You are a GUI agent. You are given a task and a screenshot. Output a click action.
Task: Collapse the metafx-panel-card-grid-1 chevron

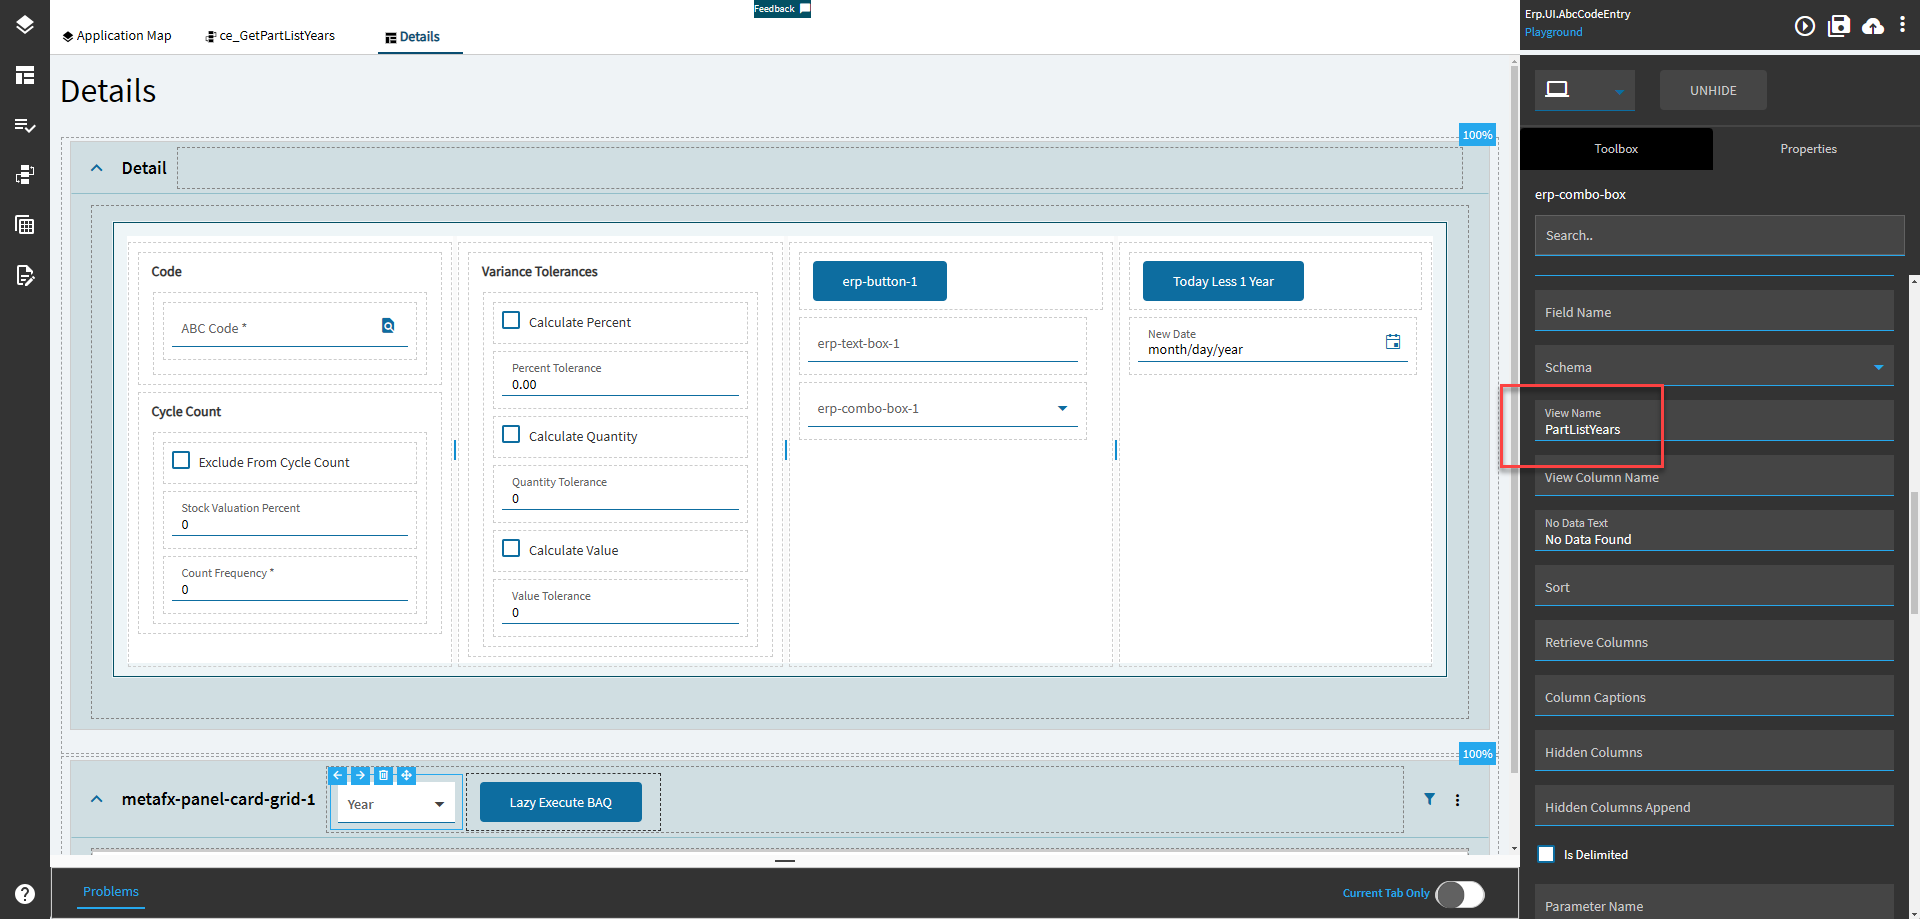coord(97,799)
